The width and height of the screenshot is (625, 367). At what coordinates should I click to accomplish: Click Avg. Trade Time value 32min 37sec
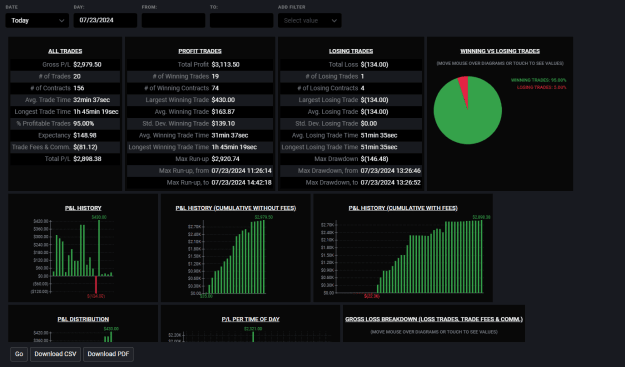92,100
